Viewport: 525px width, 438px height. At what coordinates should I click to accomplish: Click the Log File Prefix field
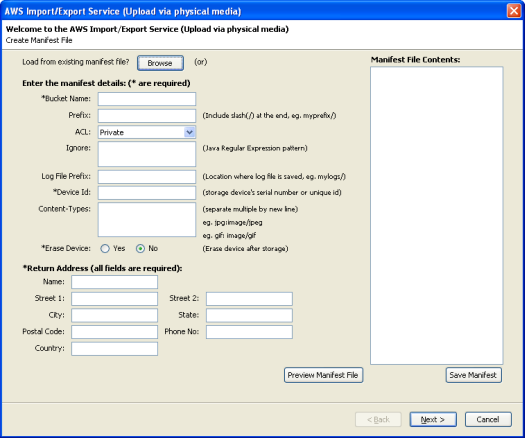click(x=147, y=176)
